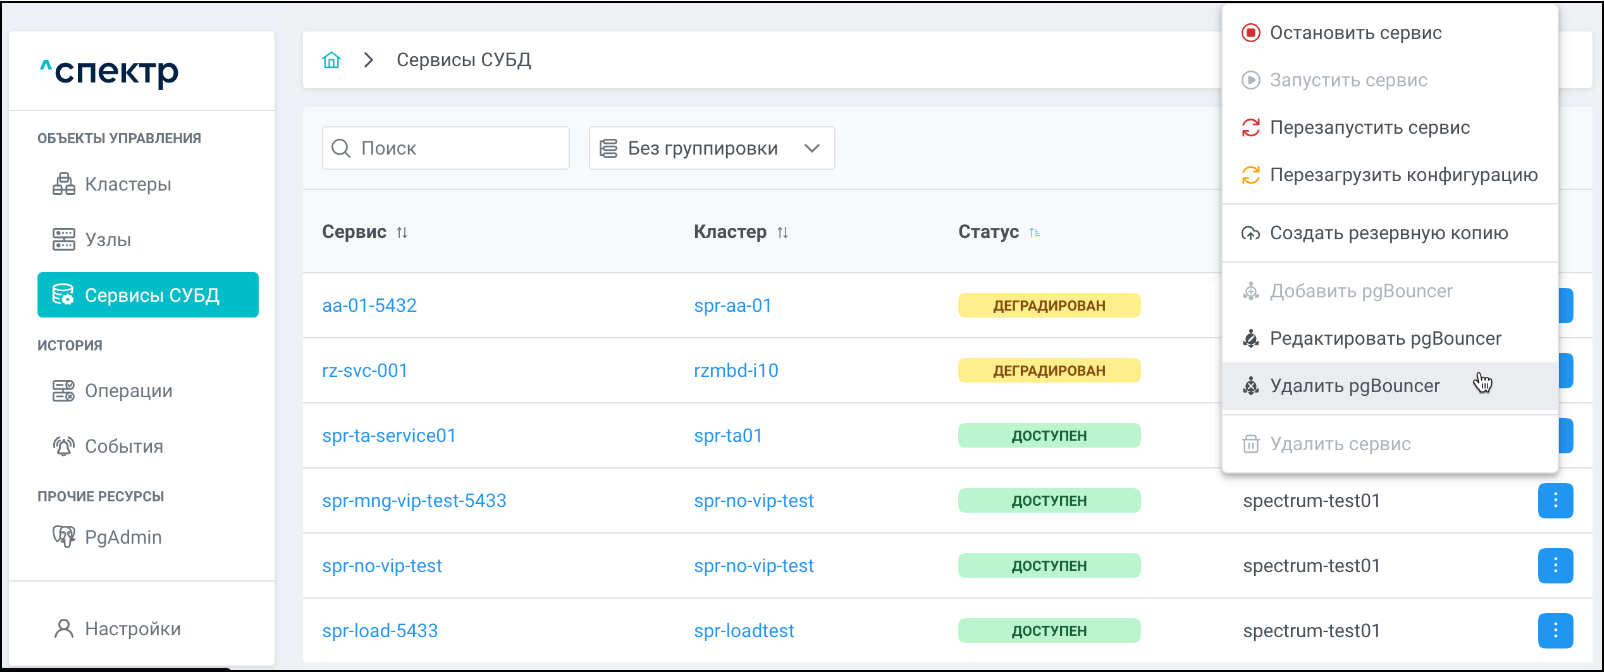Screen dimensions: 1604x672
Task: Open Настройки in the sidebar
Action: tap(132, 629)
